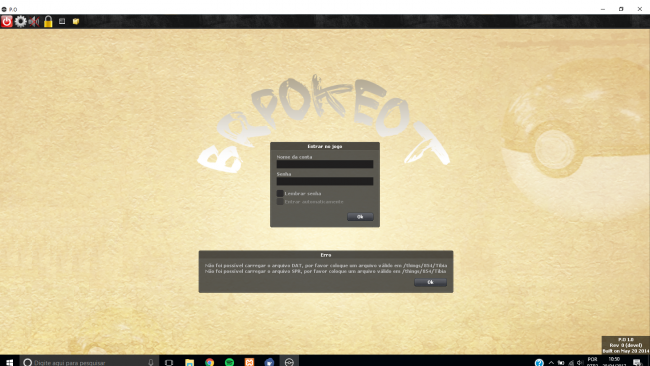Click the red power logout icon
Image resolution: width=650 pixels, height=366 pixels.
[x=7, y=21]
